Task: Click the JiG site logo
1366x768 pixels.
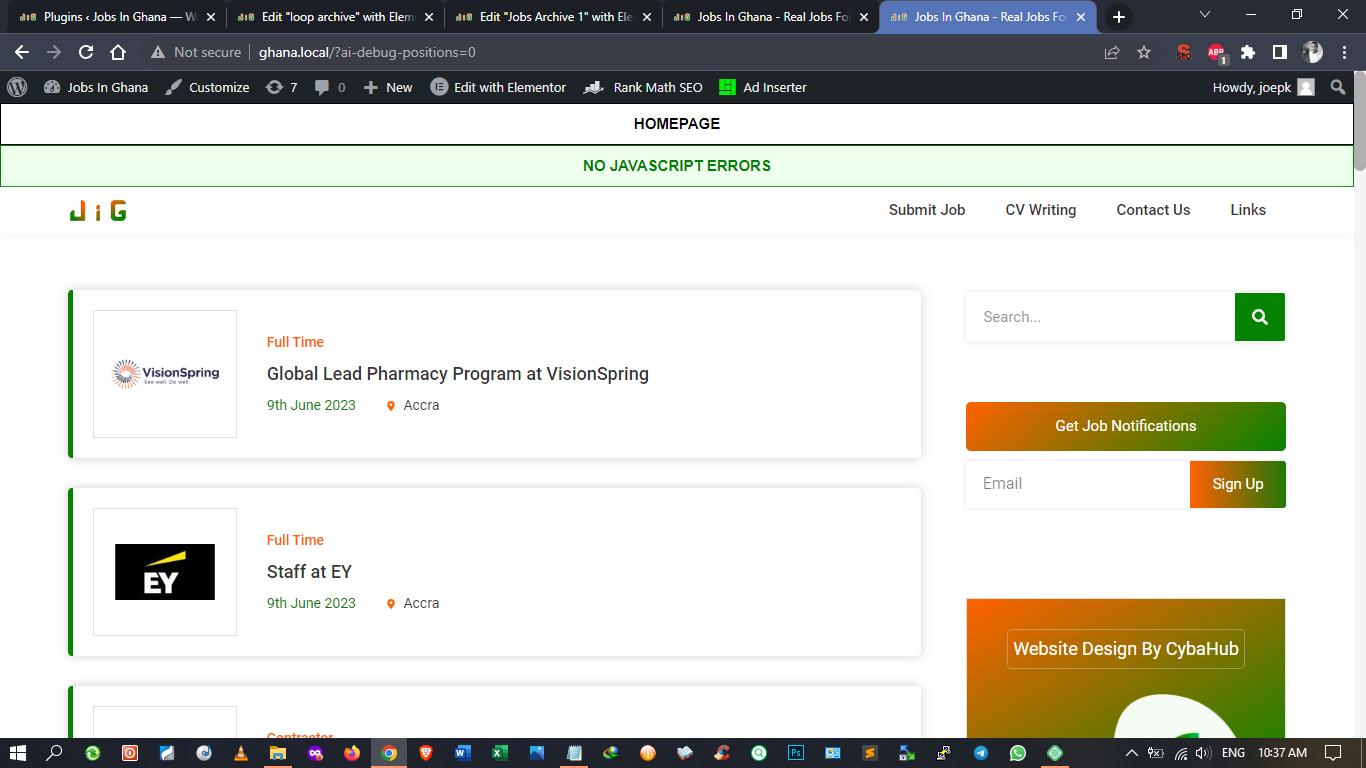Action: click(98, 210)
